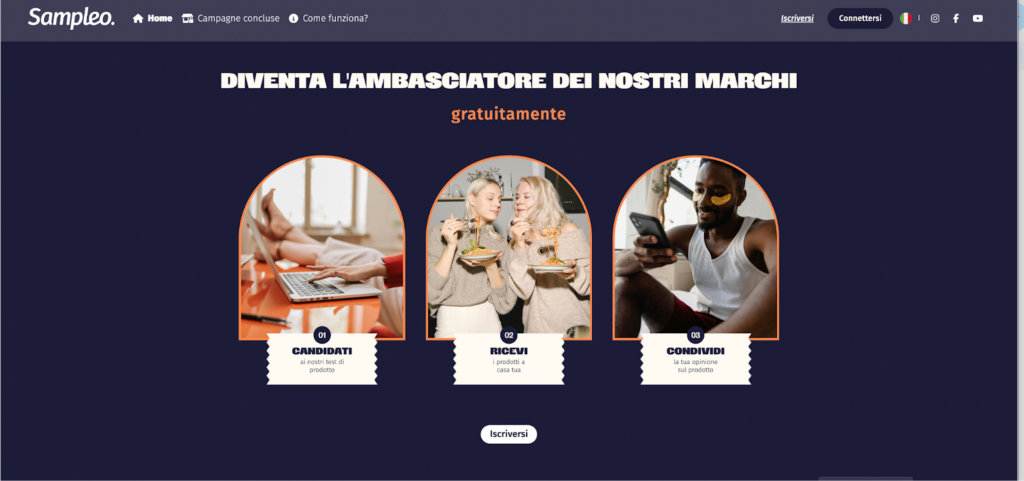Viewport: 1024px width, 481px height.
Task: Click the Come funziona info icon
Action: pyautogui.click(x=293, y=18)
